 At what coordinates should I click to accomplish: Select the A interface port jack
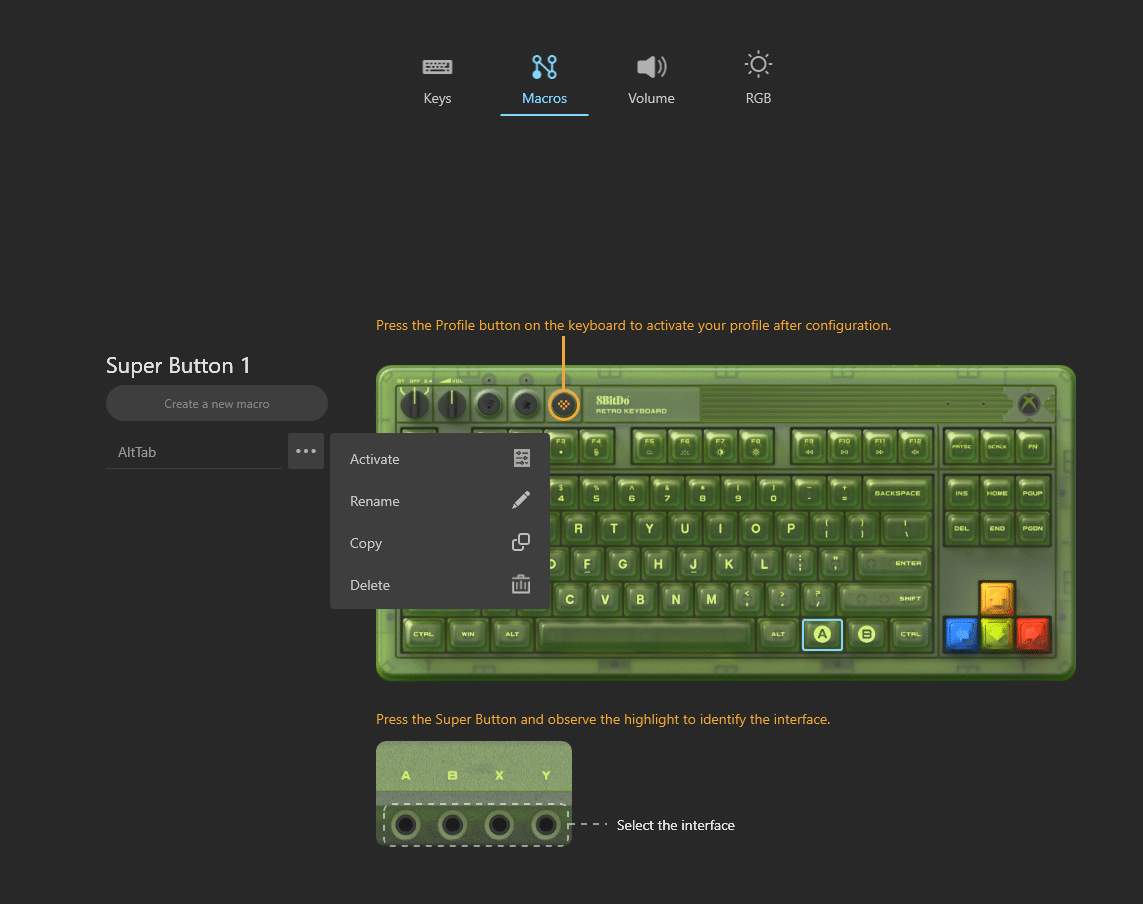(406, 825)
